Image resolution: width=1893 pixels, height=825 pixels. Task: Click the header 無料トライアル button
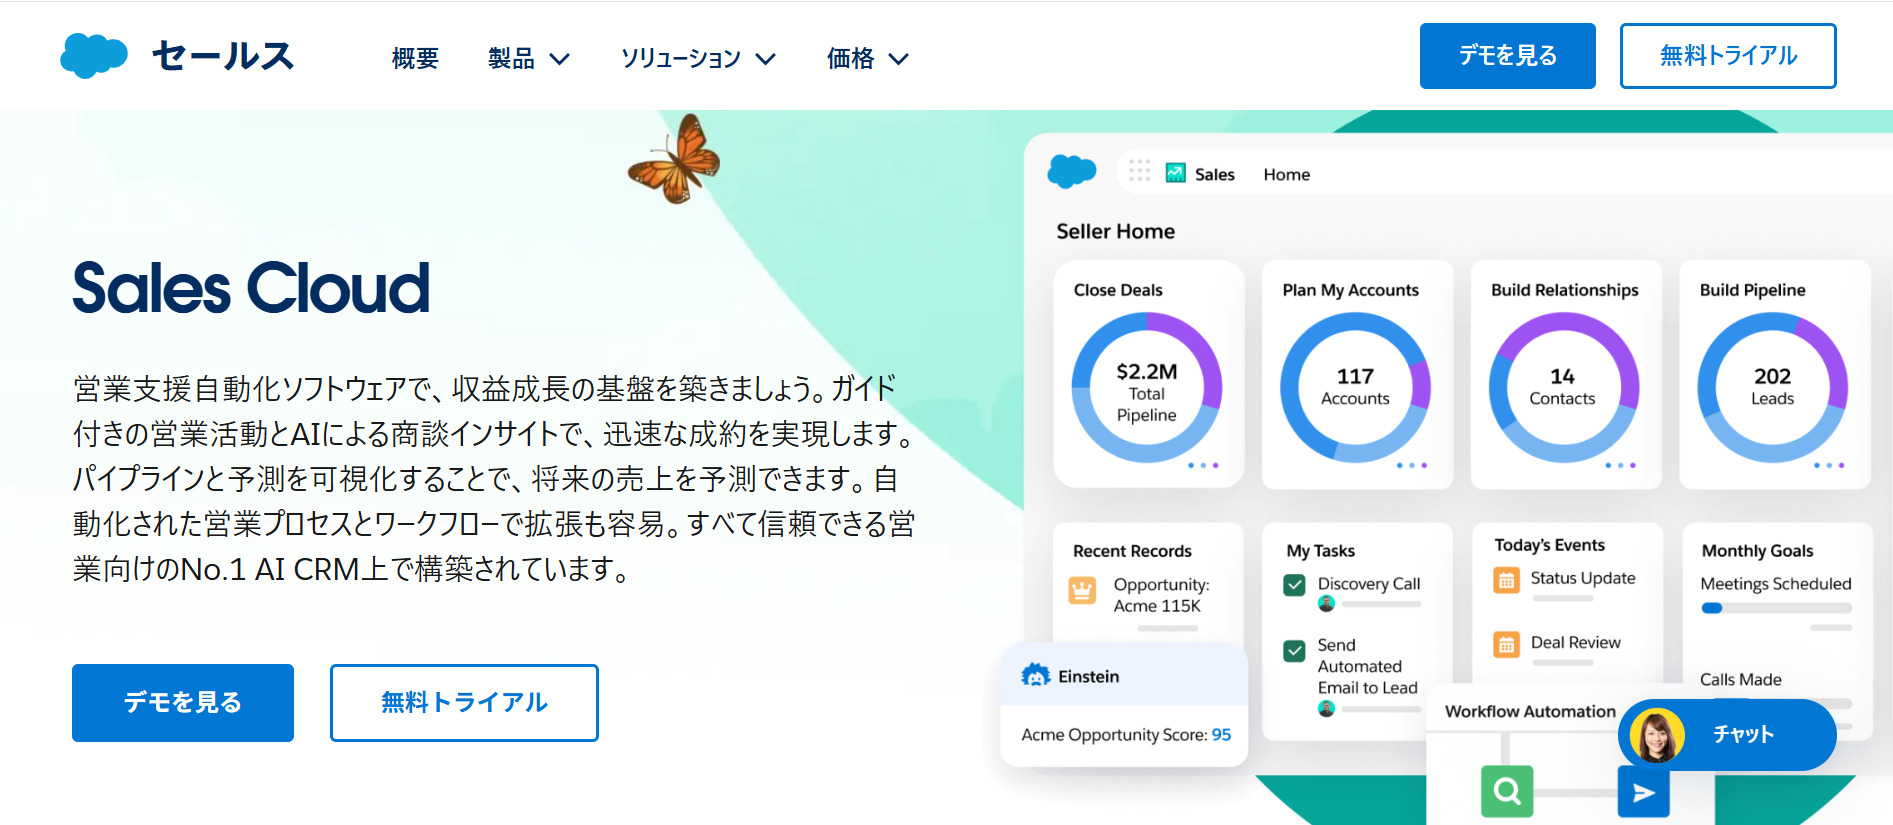tap(1728, 56)
